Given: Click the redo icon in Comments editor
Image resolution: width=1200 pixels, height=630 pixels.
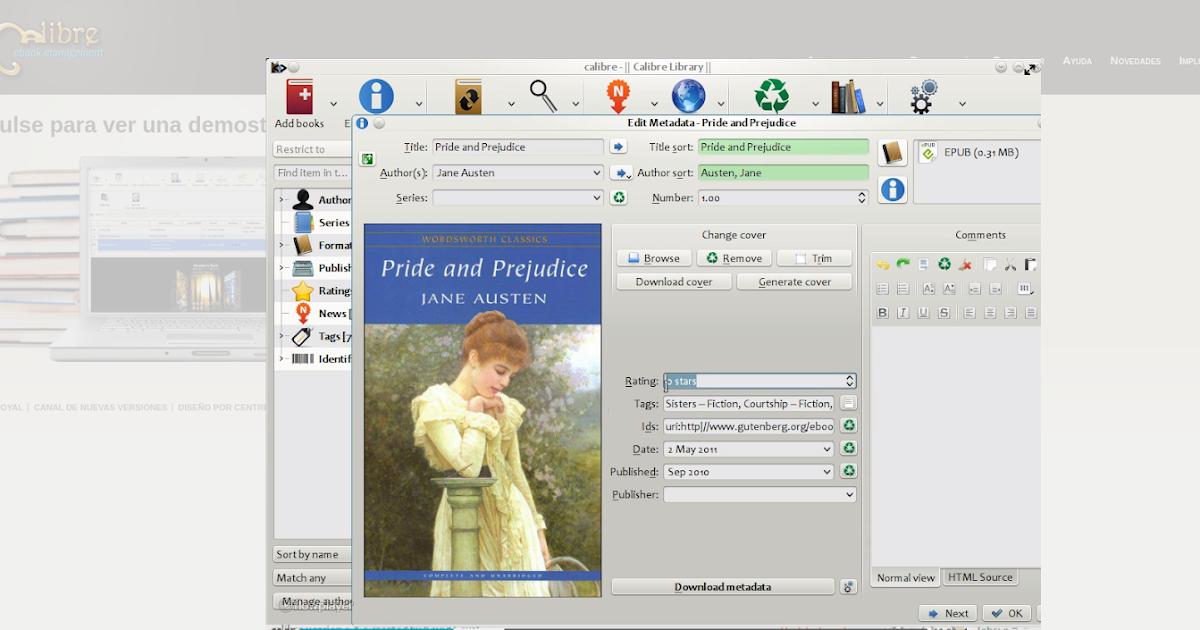Looking at the screenshot, I should coord(903,265).
